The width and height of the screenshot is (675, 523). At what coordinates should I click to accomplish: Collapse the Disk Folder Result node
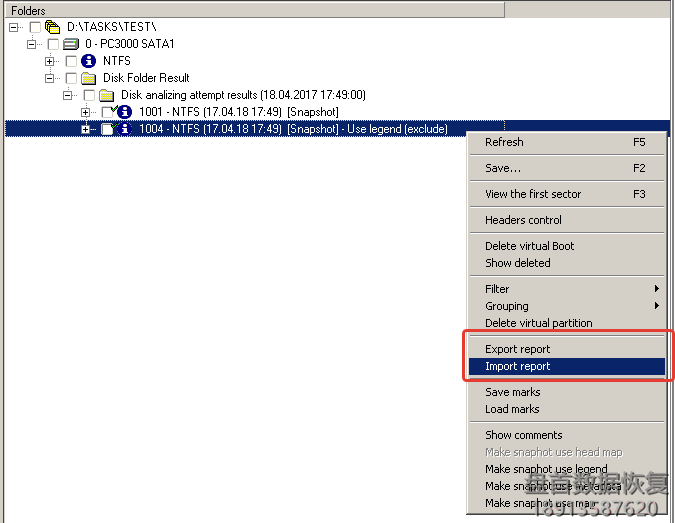[x=50, y=78]
